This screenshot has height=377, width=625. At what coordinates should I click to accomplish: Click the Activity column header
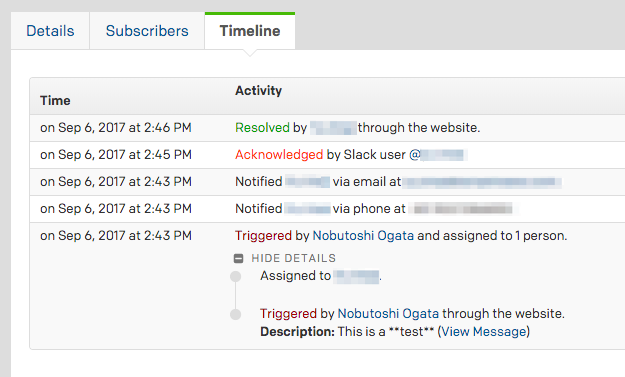pos(258,91)
